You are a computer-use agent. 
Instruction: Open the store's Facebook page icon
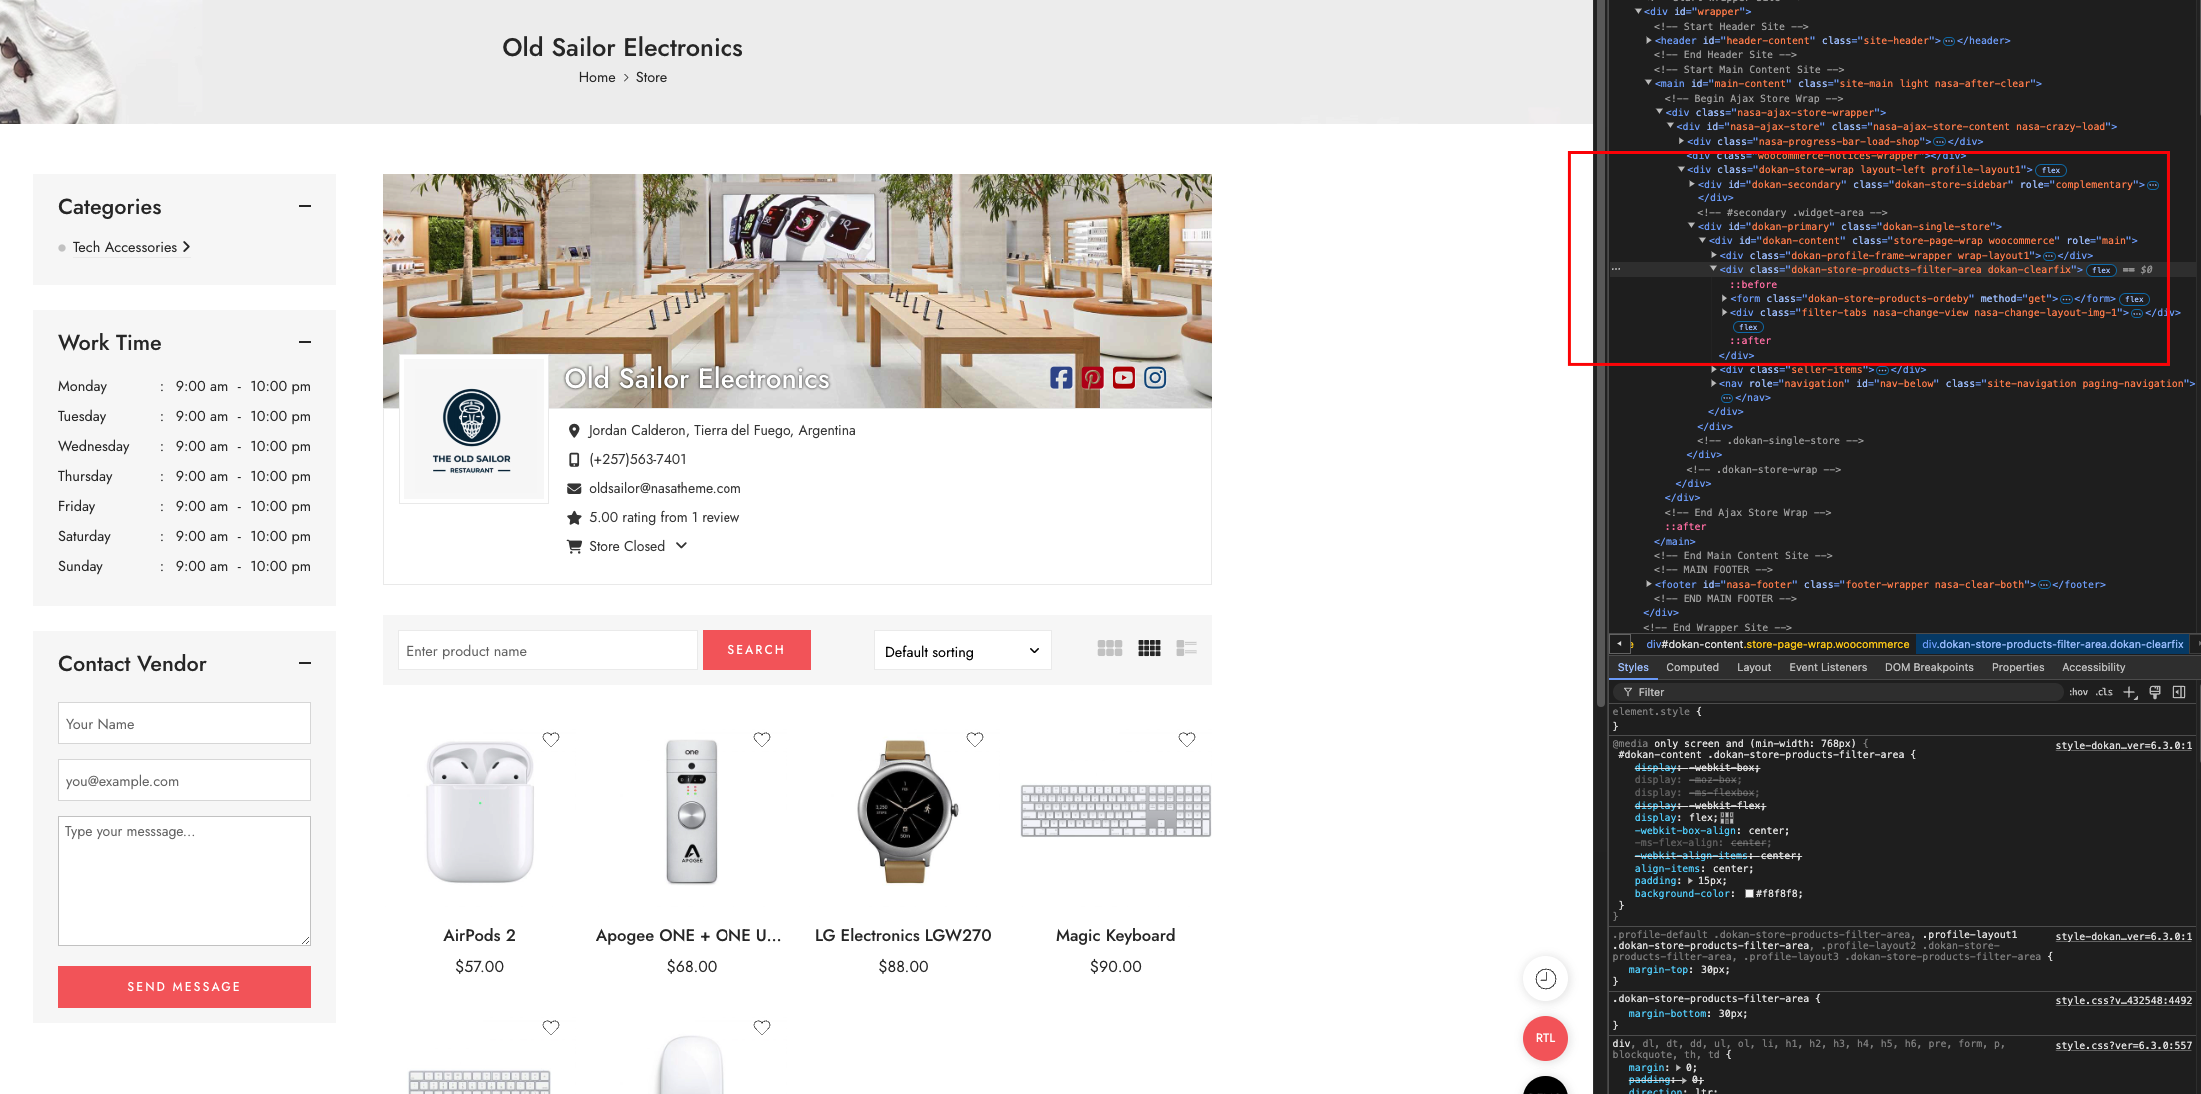coord(1061,378)
